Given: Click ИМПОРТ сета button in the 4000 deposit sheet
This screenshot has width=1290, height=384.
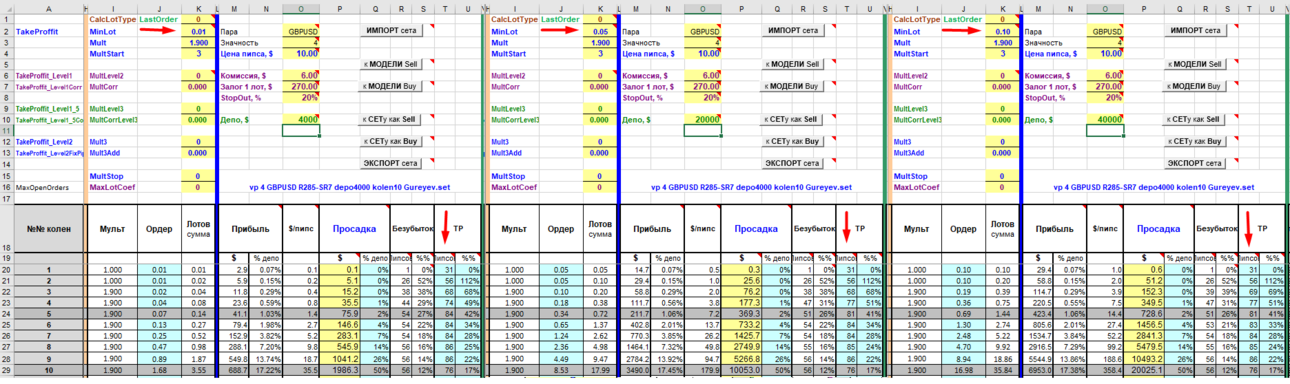Looking at the screenshot, I should coord(391,31).
